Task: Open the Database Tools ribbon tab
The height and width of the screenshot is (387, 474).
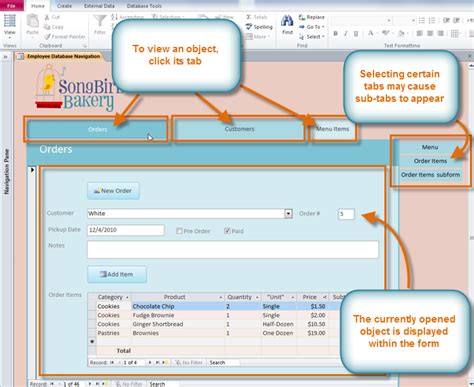Action: click(x=144, y=6)
